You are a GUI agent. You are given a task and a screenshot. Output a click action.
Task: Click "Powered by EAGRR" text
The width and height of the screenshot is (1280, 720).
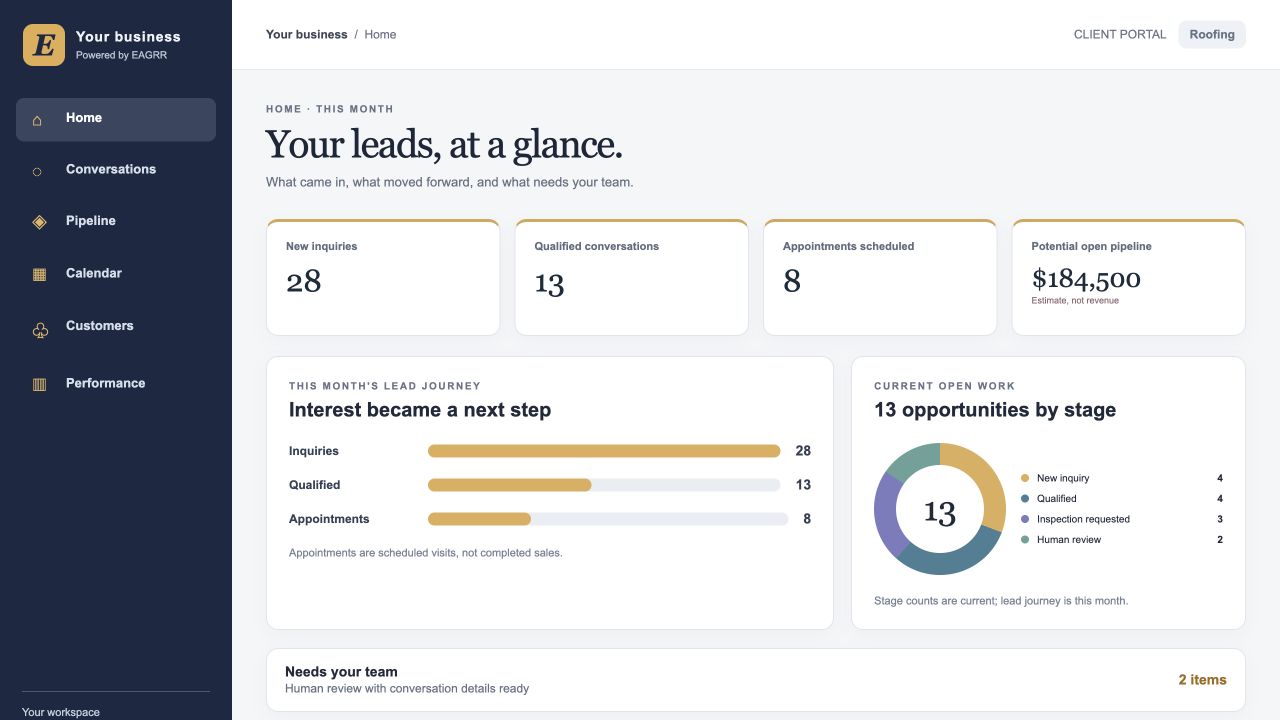click(121, 55)
